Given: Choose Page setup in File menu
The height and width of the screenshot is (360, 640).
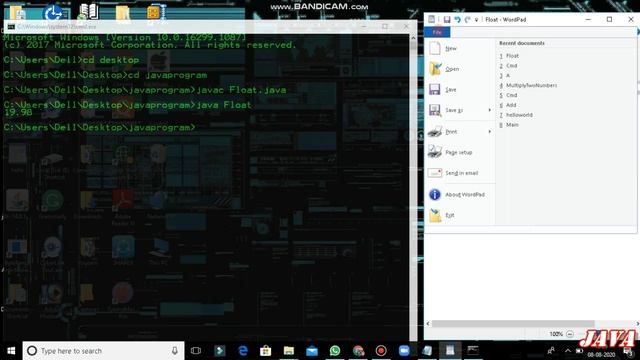Looking at the screenshot, I should point(459,152).
